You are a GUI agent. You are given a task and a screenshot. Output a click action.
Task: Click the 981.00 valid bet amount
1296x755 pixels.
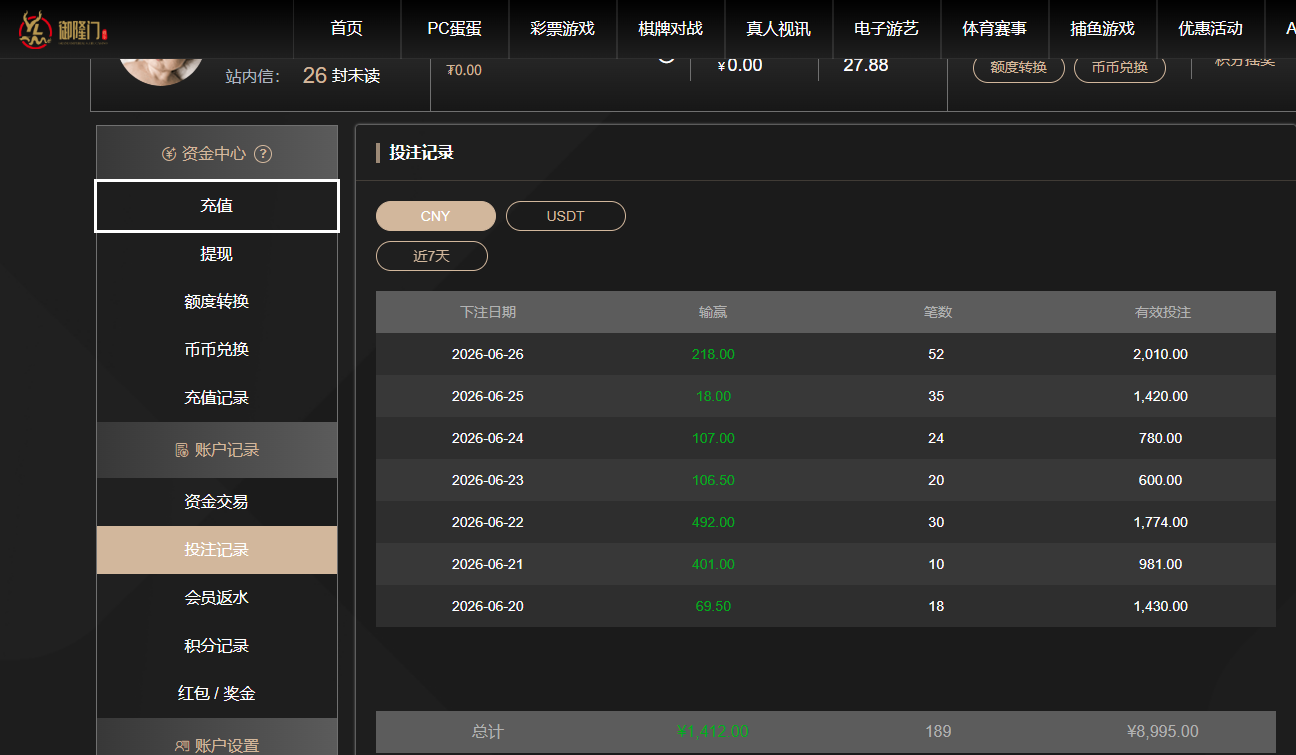coord(1160,564)
